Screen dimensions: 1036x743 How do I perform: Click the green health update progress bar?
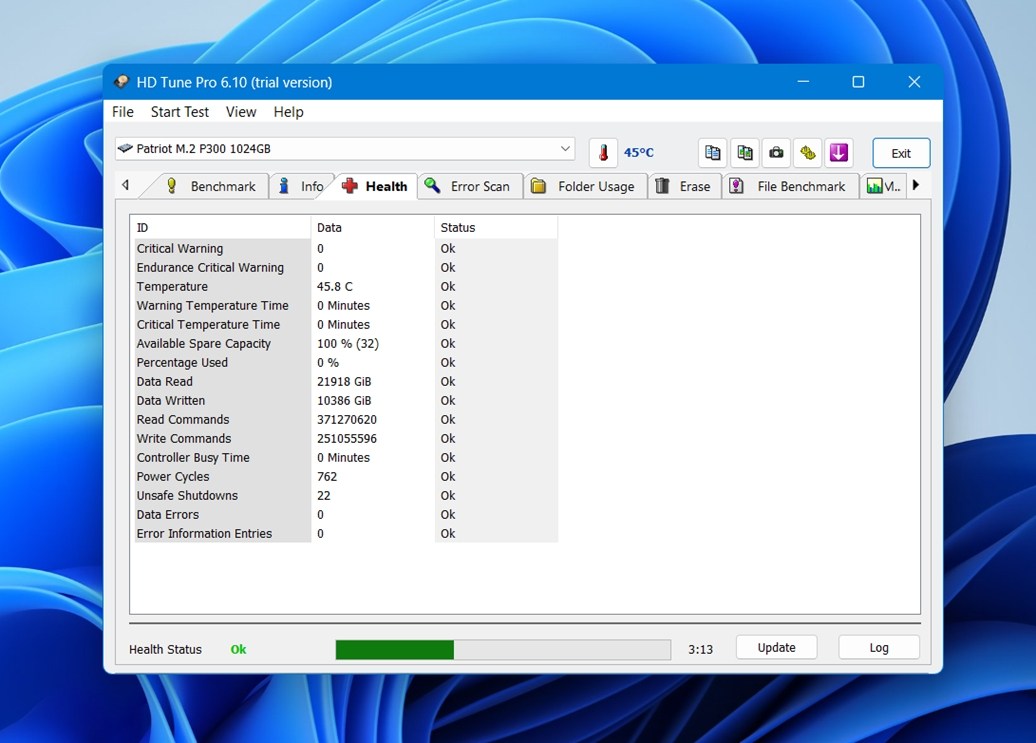coord(502,650)
